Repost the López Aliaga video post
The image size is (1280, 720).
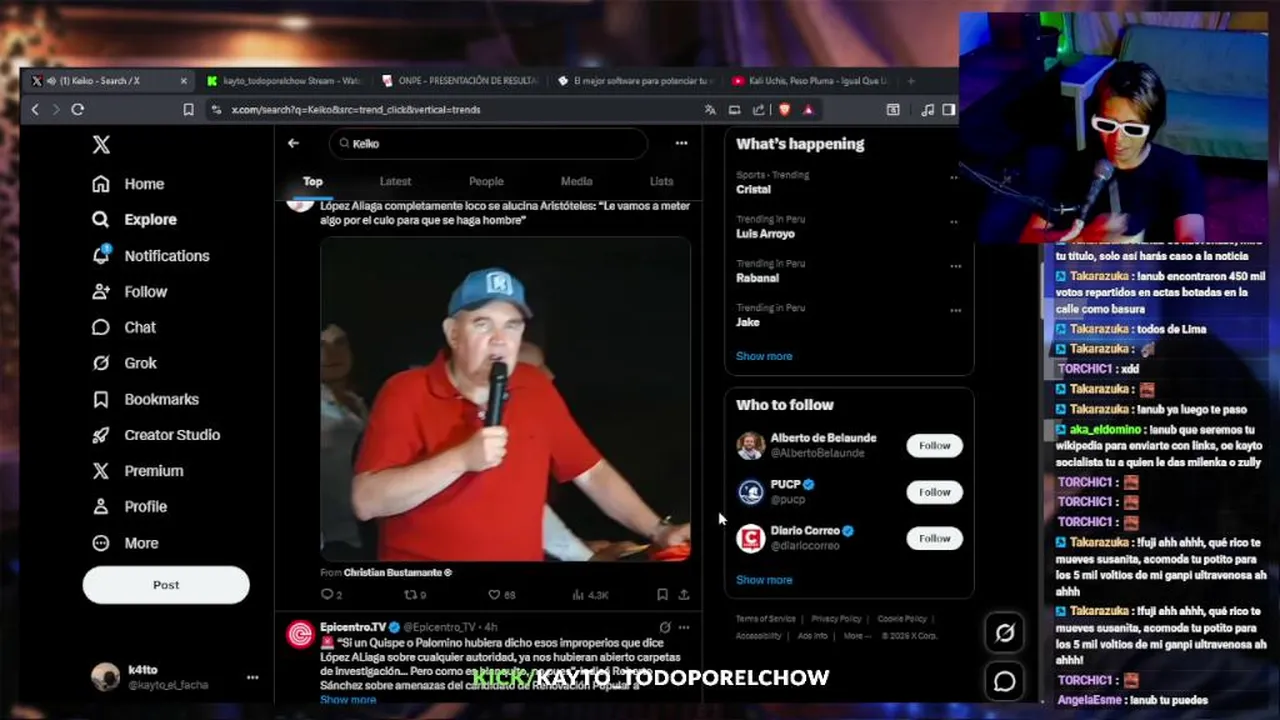click(x=414, y=595)
